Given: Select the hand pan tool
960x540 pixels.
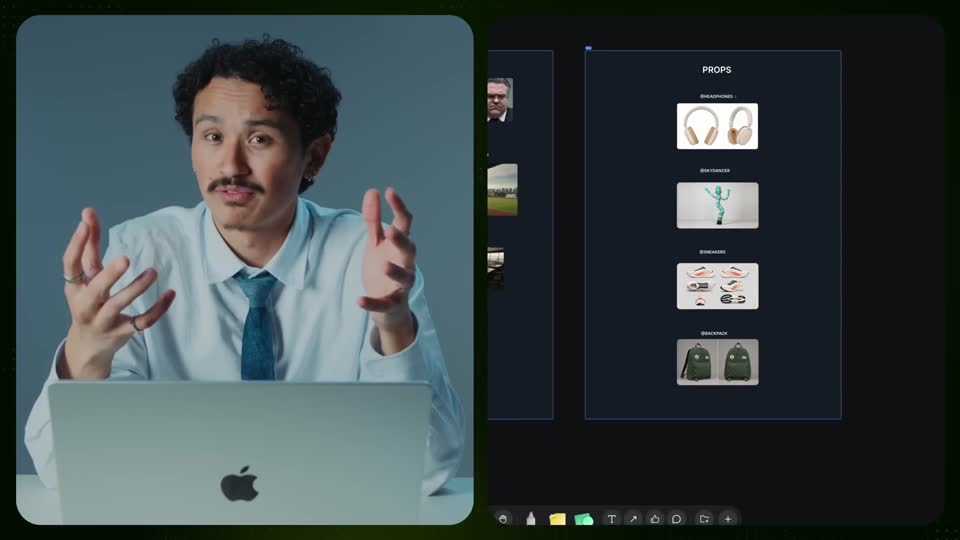Looking at the screenshot, I should pos(503,519).
